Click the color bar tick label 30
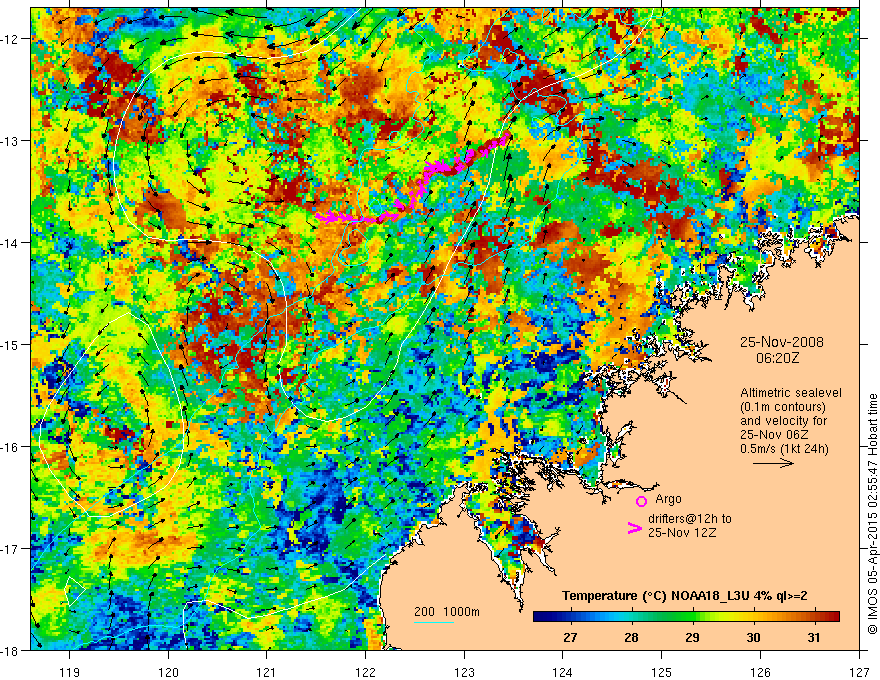Screen dimensions: 880x680 point(753,637)
